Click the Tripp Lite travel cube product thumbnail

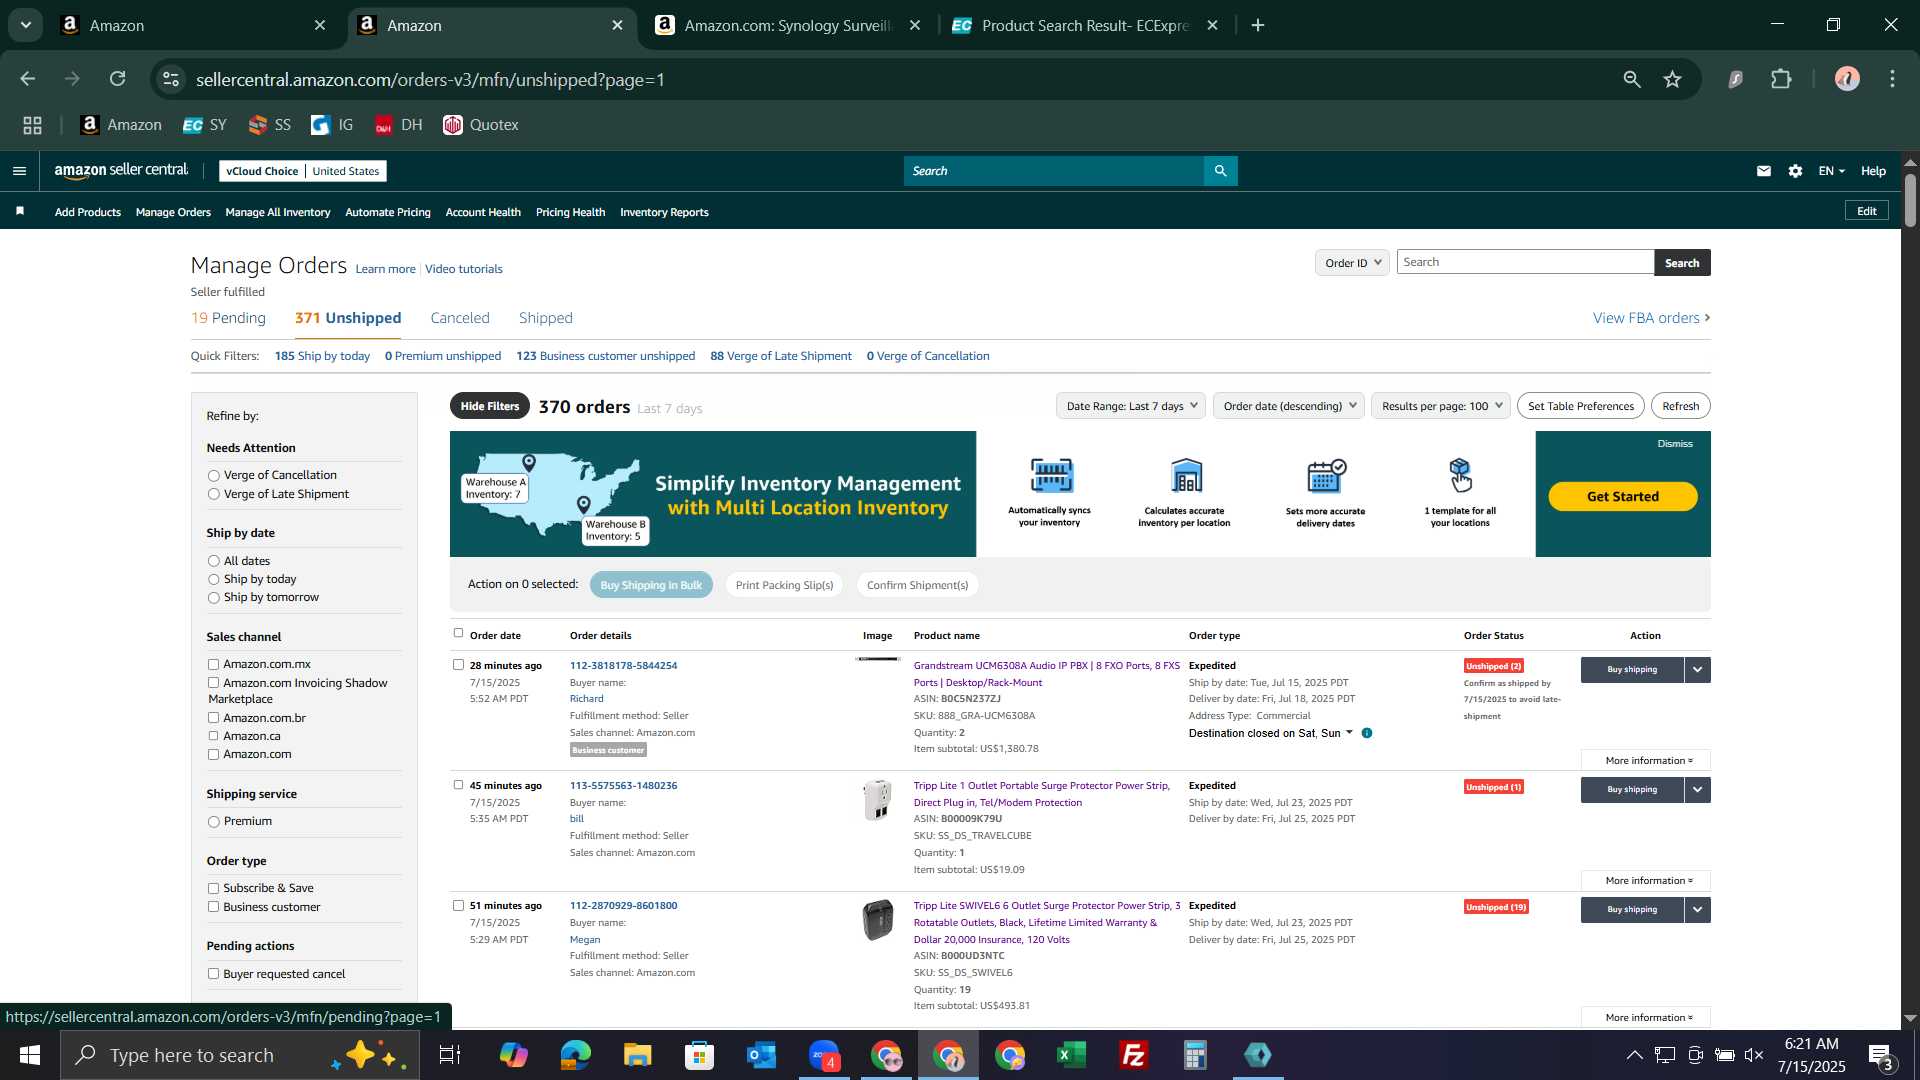[x=878, y=800]
